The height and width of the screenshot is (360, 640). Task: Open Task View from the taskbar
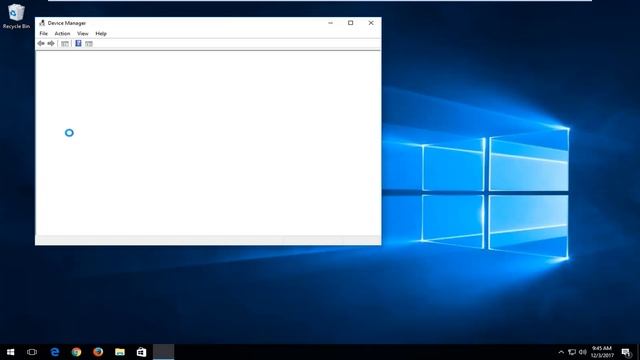32,352
